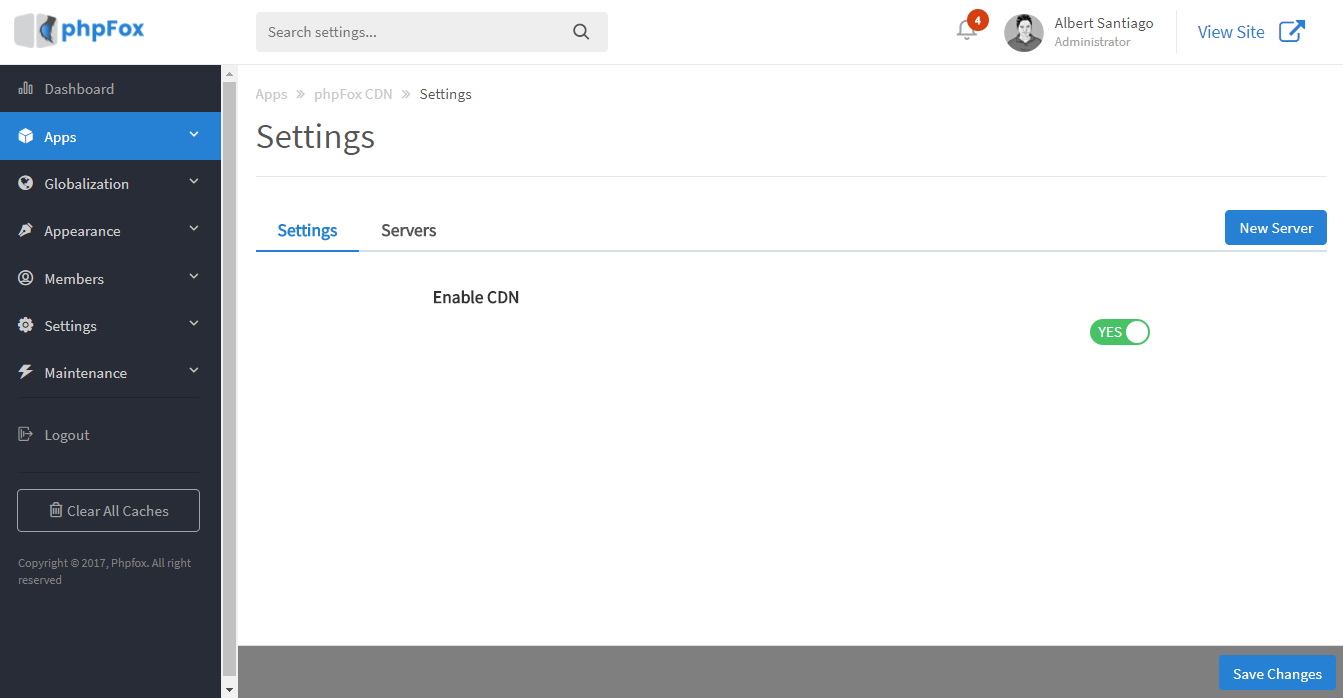1343x698 pixels.
Task: Open the Members sidebar menu
Action: click(x=110, y=278)
